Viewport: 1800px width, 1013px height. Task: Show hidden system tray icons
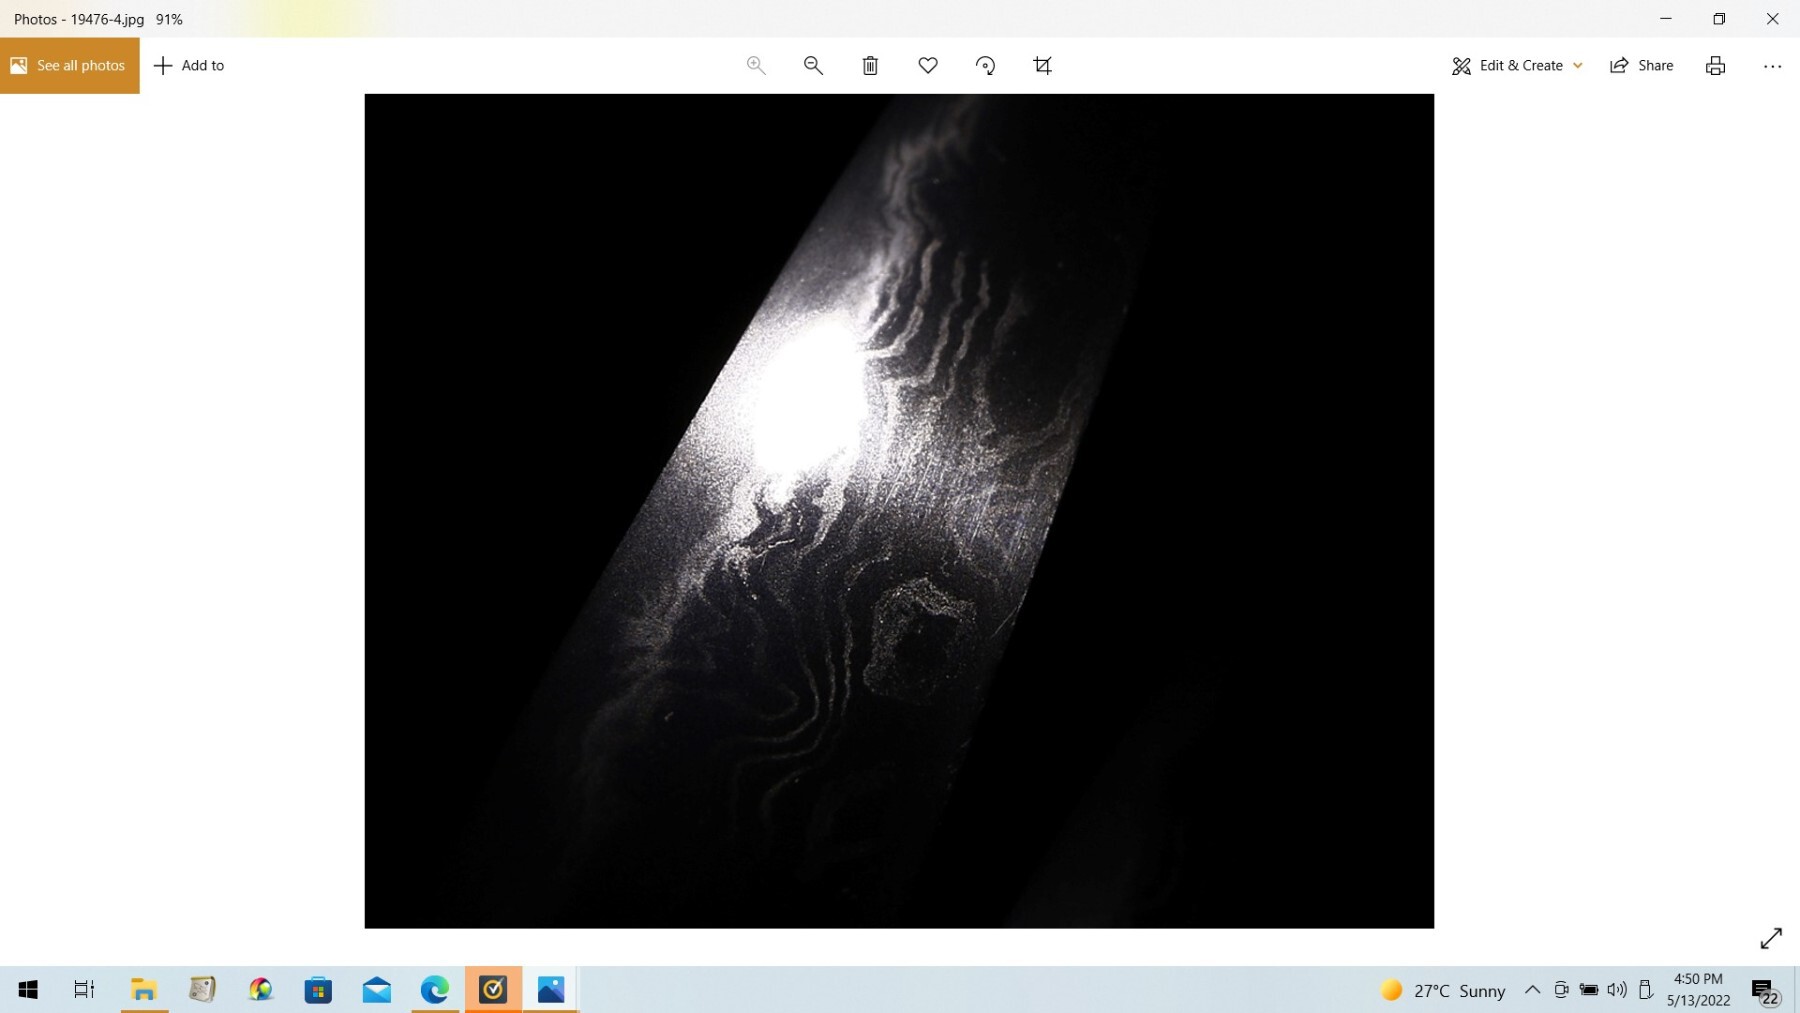point(1532,990)
